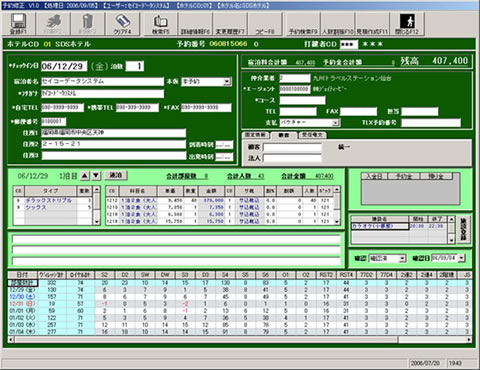Click the first blank memo line
The height and width of the screenshot is (370, 480).
pos(176,239)
